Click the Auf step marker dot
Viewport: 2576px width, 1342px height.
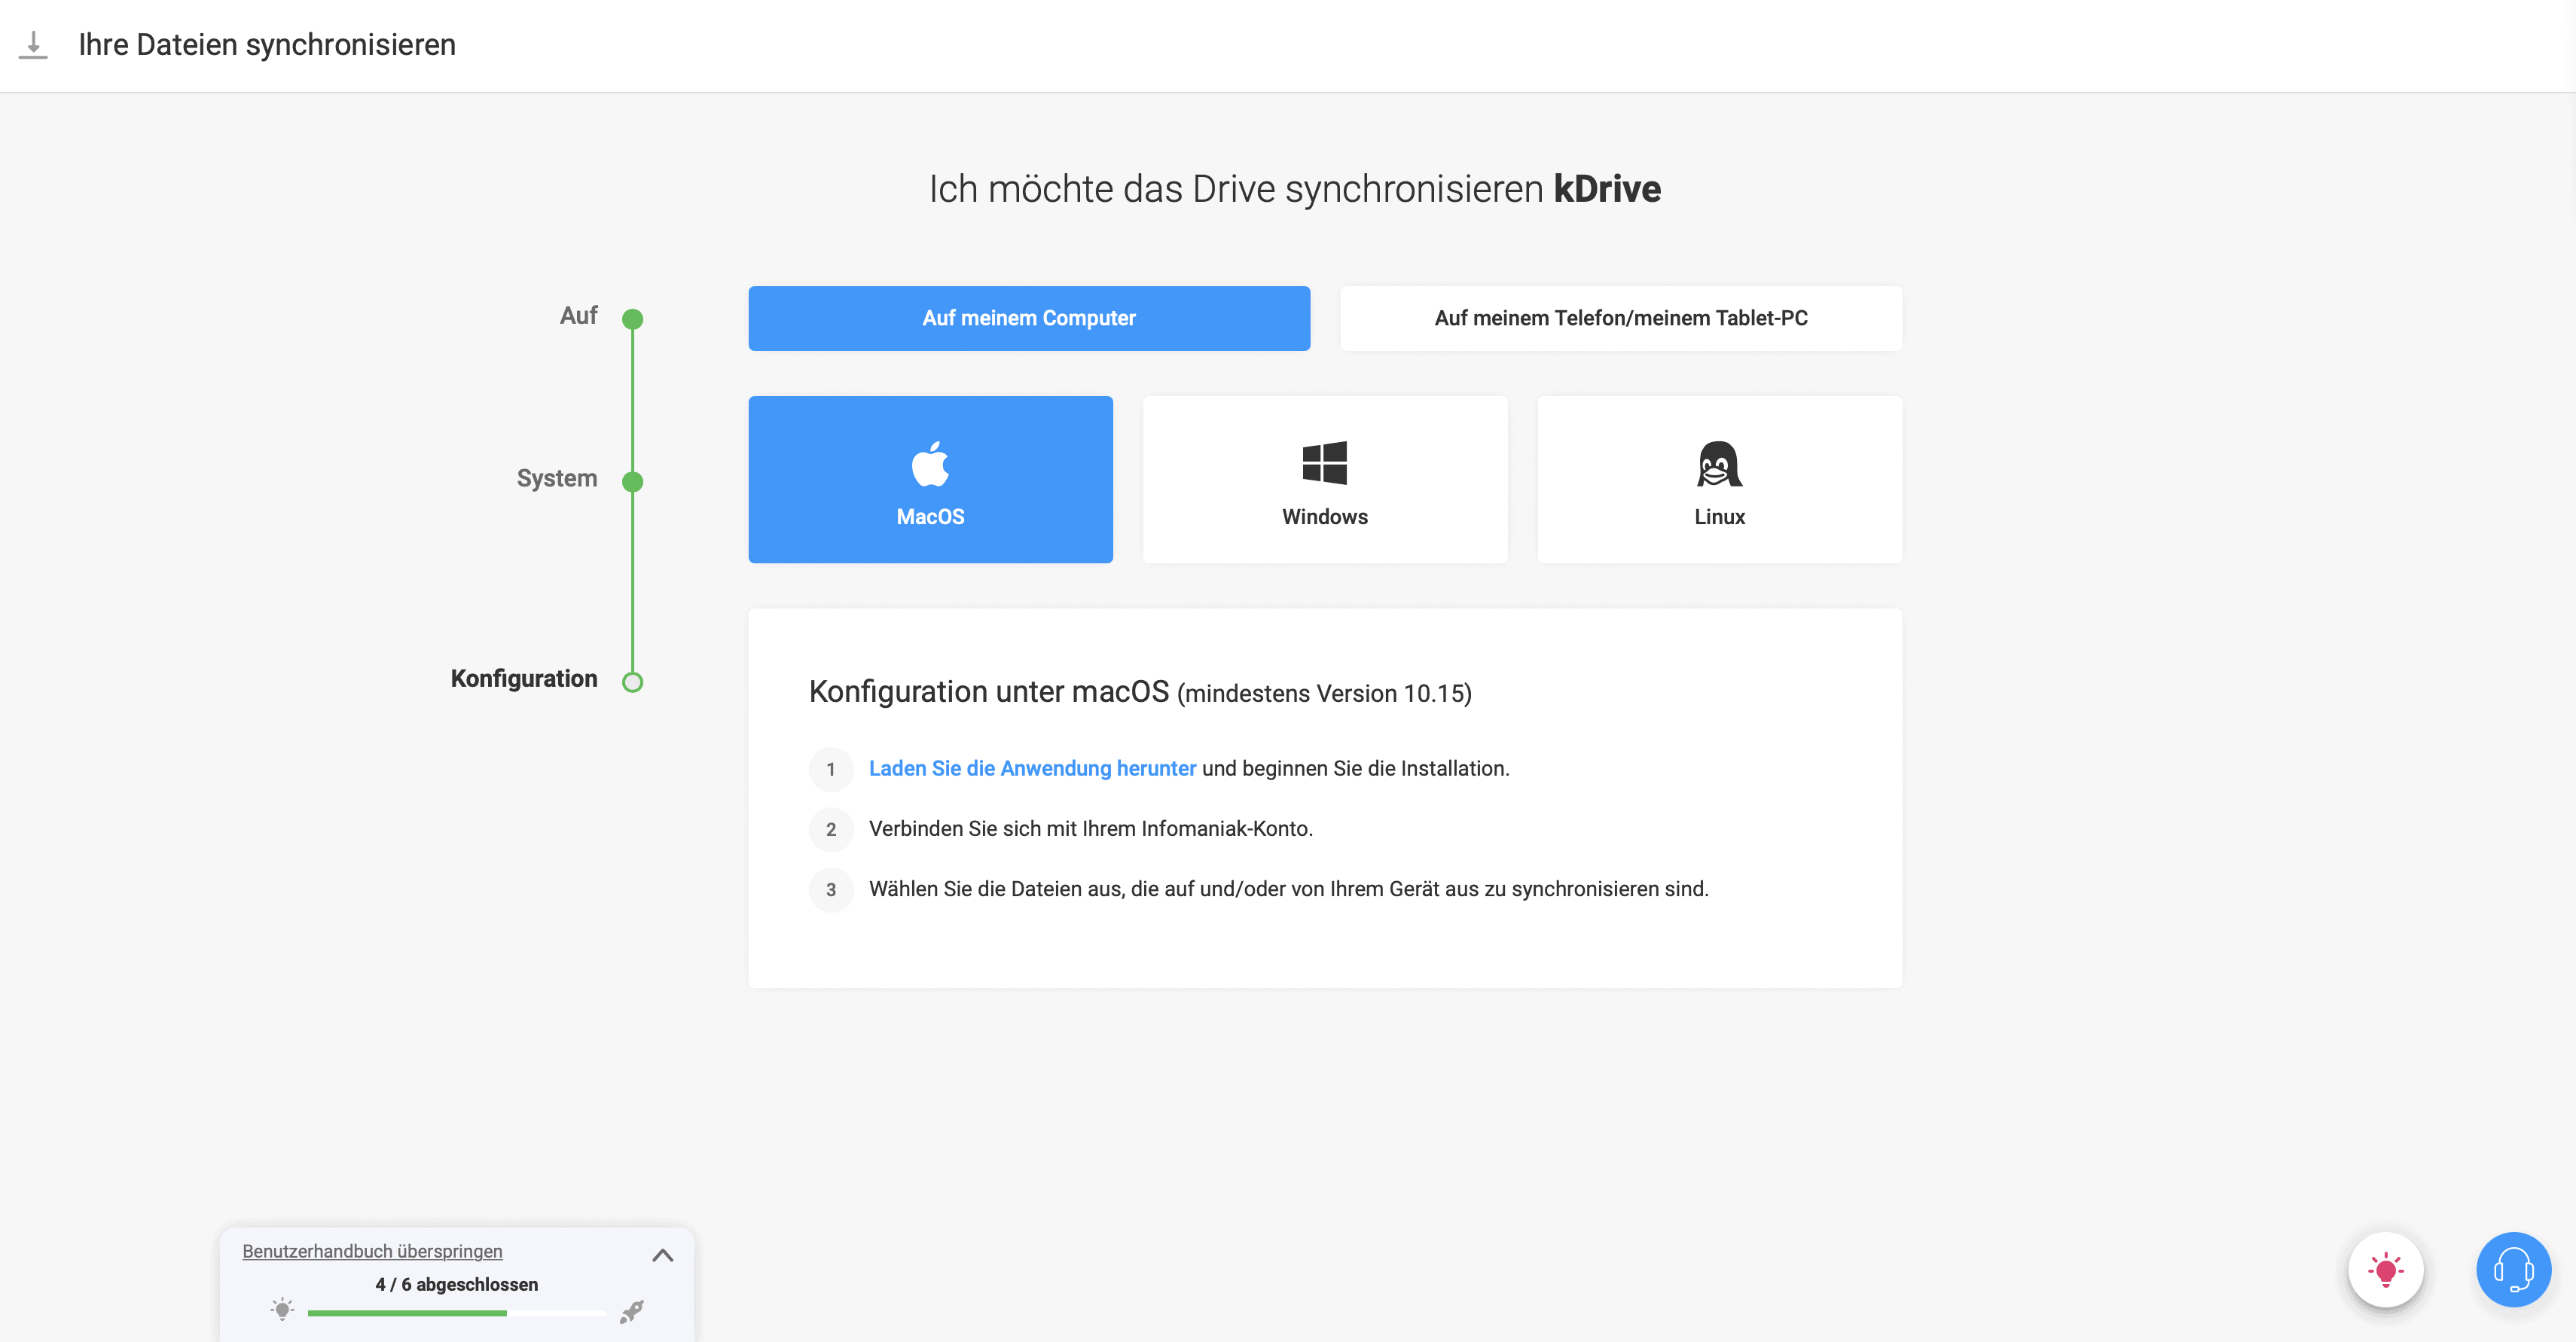[632, 319]
